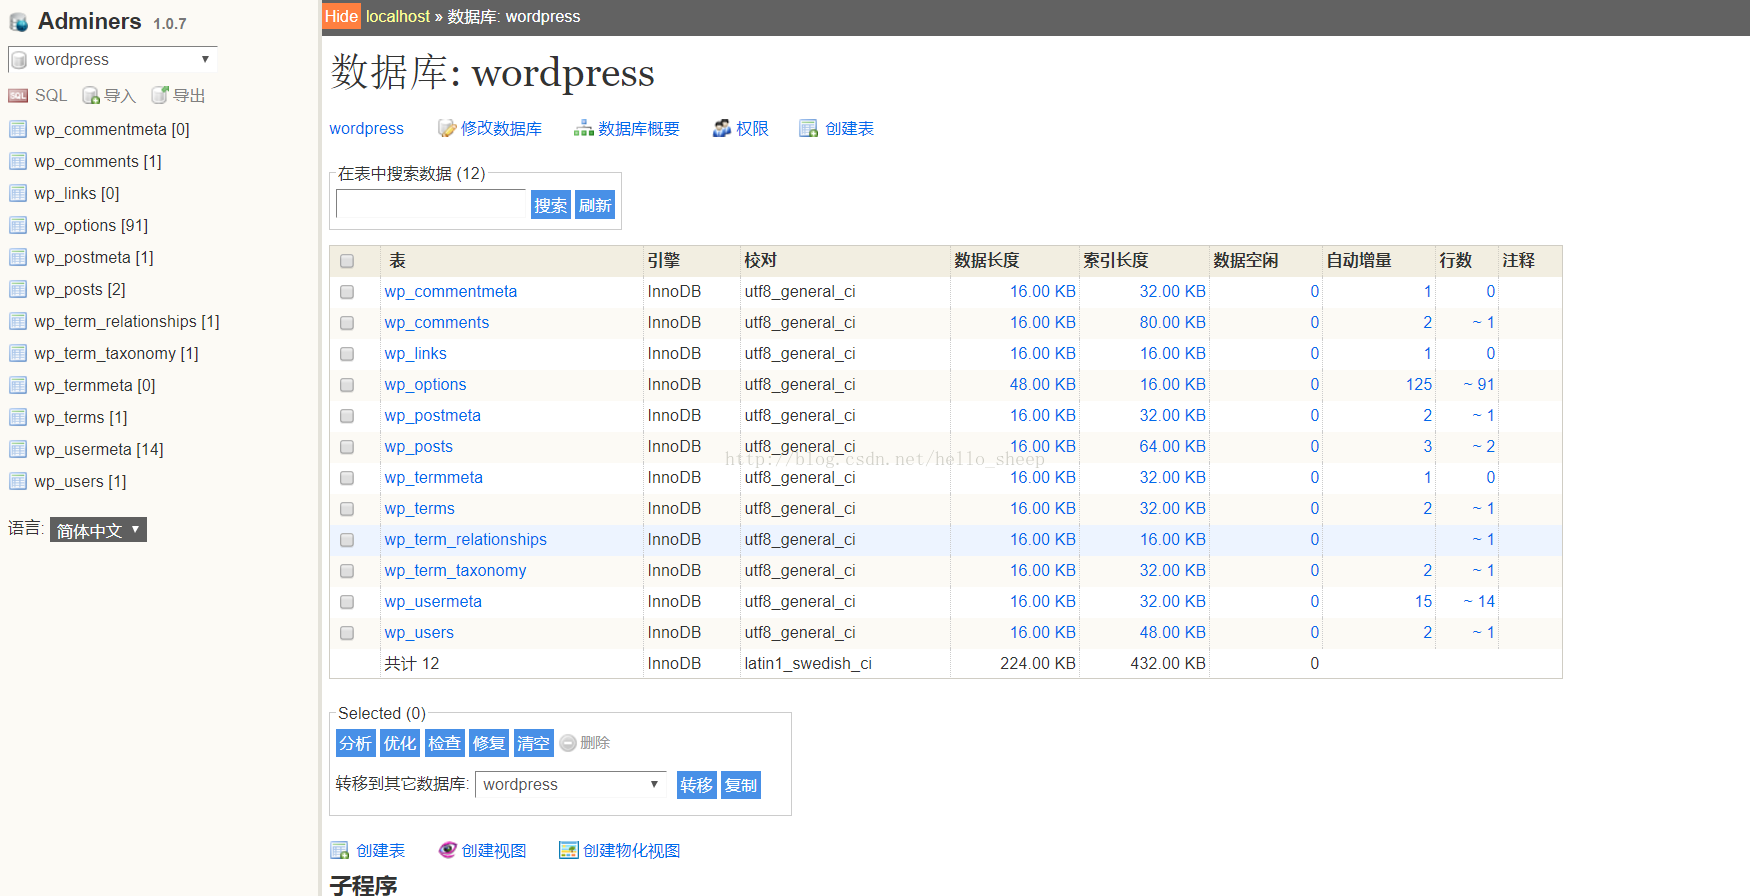The image size is (1750, 896).
Task: Click the create view (创建视图) eye icon
Action: pos(448,850)
